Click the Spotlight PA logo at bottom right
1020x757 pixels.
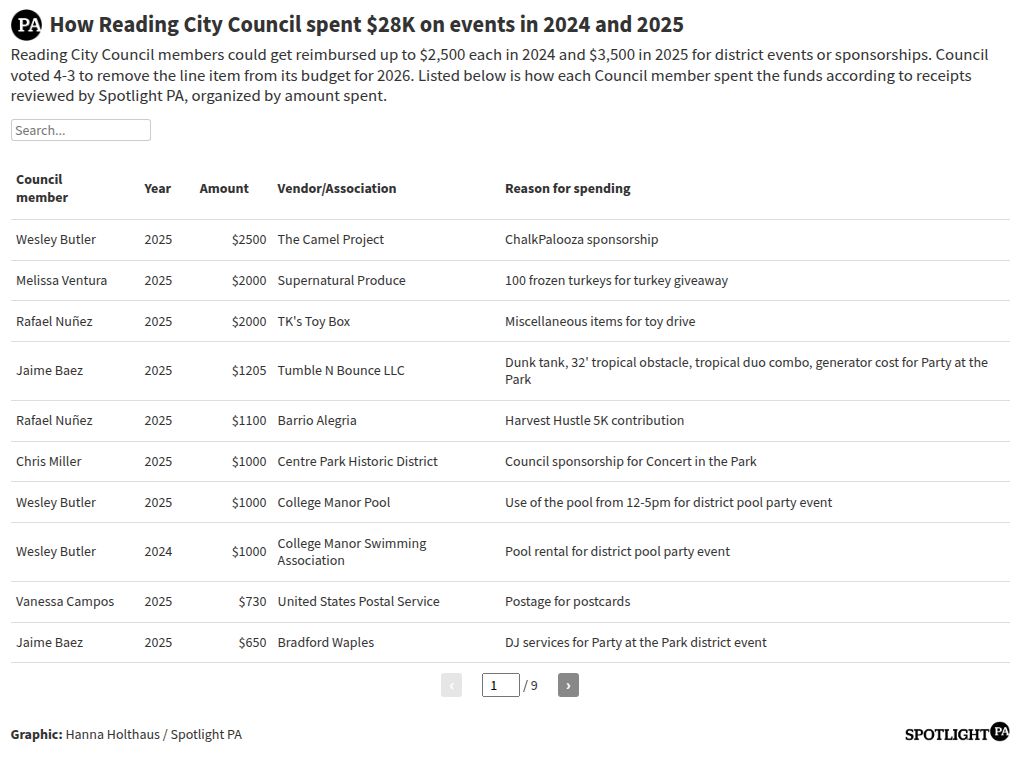tap(955, 733)
